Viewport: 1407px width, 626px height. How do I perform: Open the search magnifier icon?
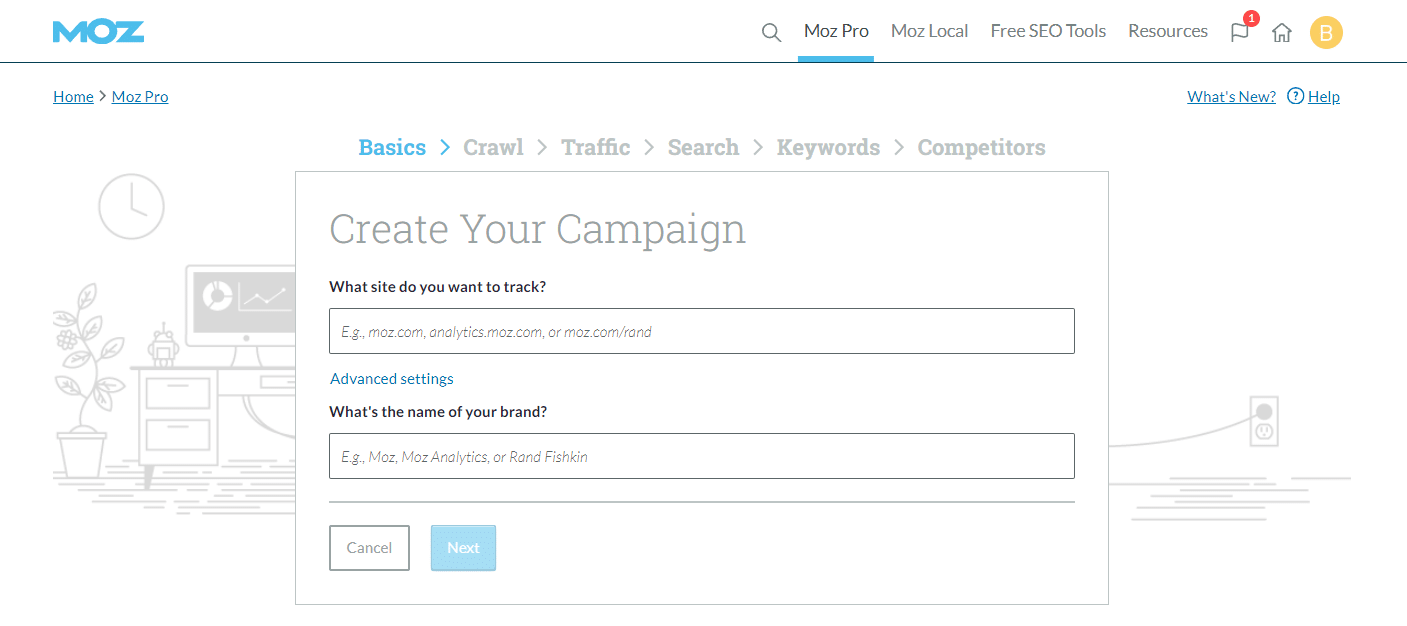point(771,32)
